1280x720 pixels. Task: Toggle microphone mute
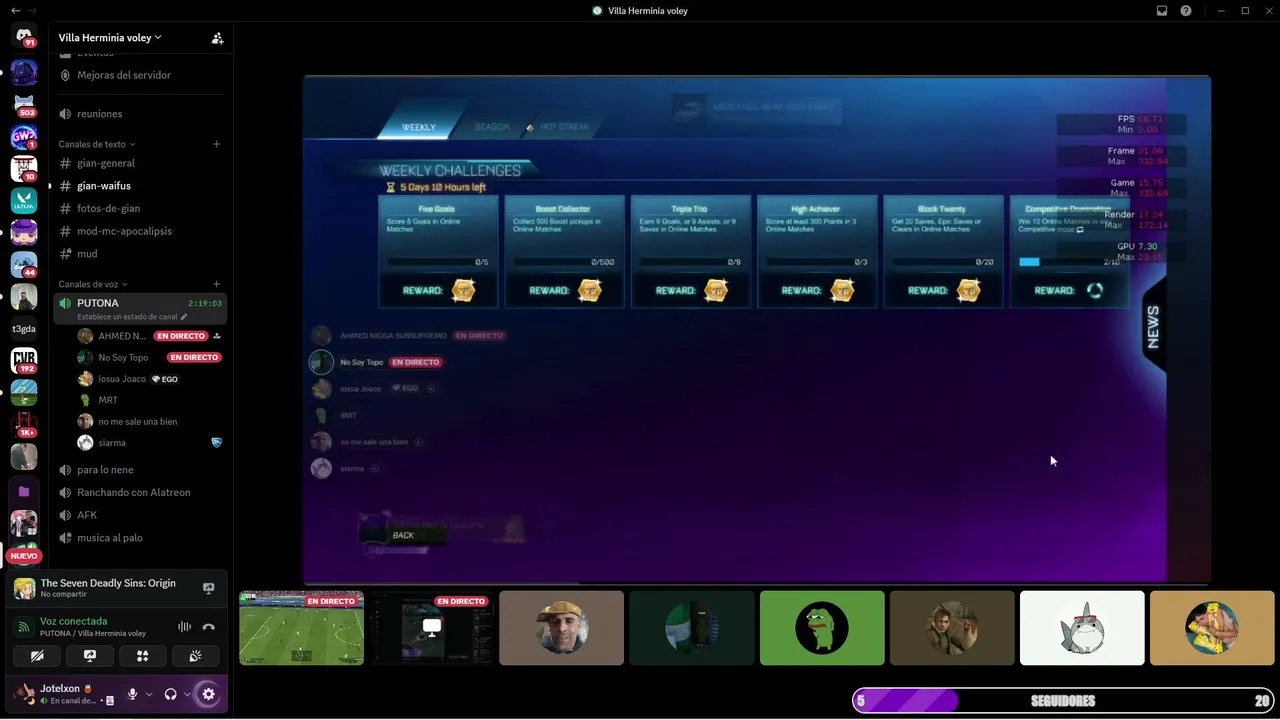tap(132, 694)
